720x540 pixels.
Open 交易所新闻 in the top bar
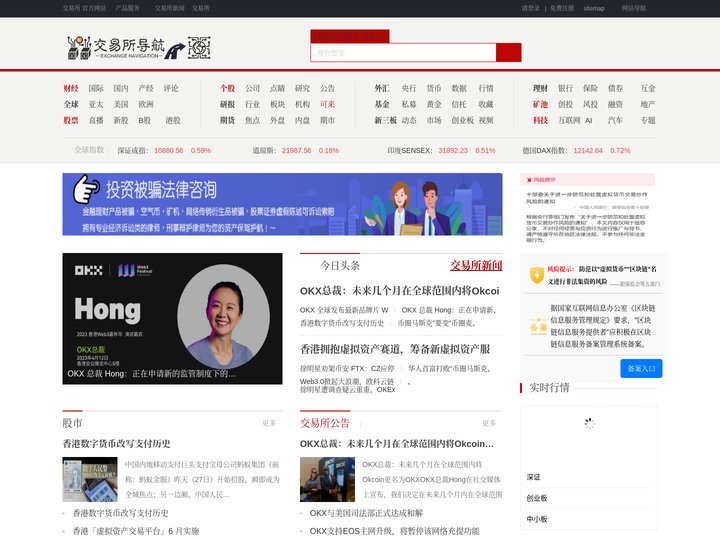pos(169,8)
